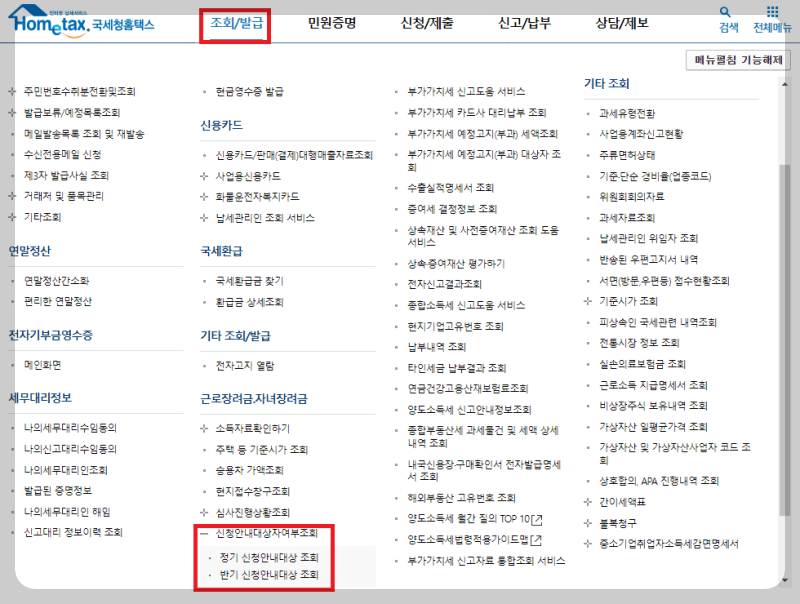Viewport: 800px width, 604px height.
Task: Open 주류면허상태 link
Action: point(627,155)
